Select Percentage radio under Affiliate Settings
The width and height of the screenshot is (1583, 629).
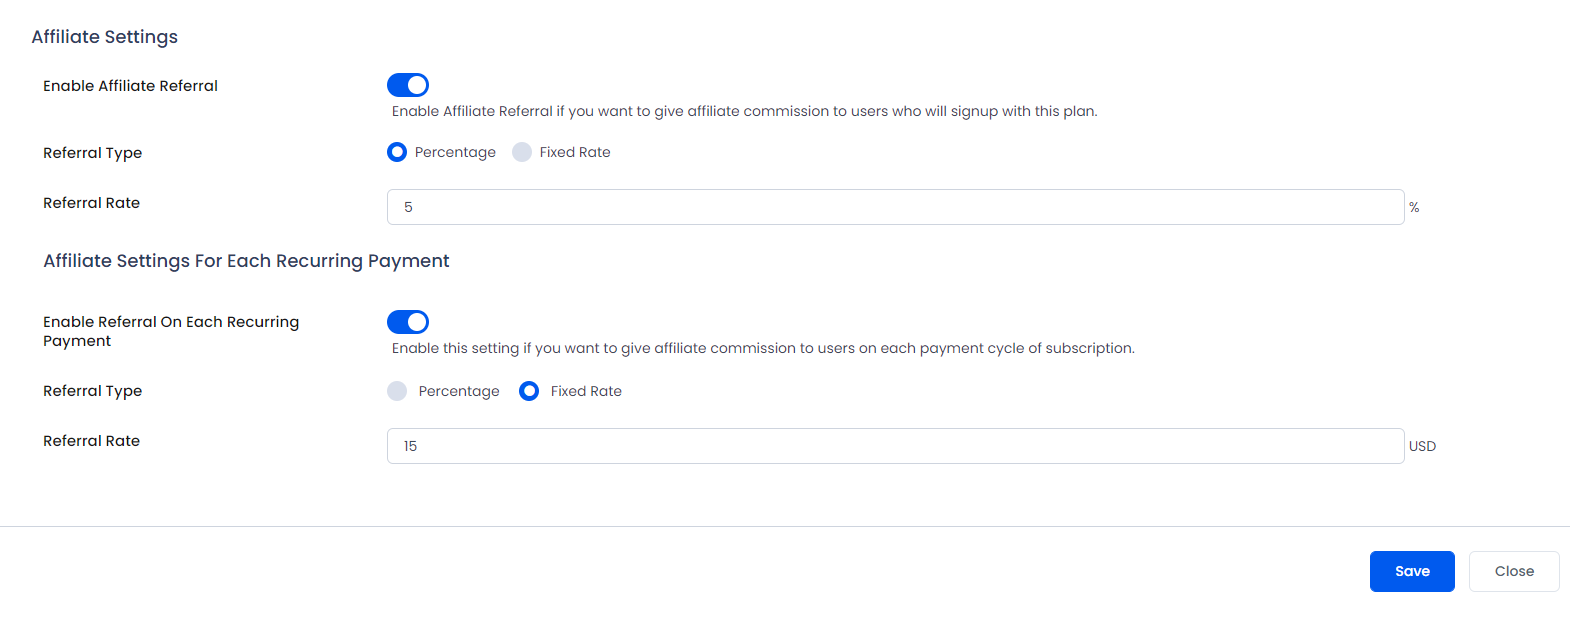coord(397,152)
